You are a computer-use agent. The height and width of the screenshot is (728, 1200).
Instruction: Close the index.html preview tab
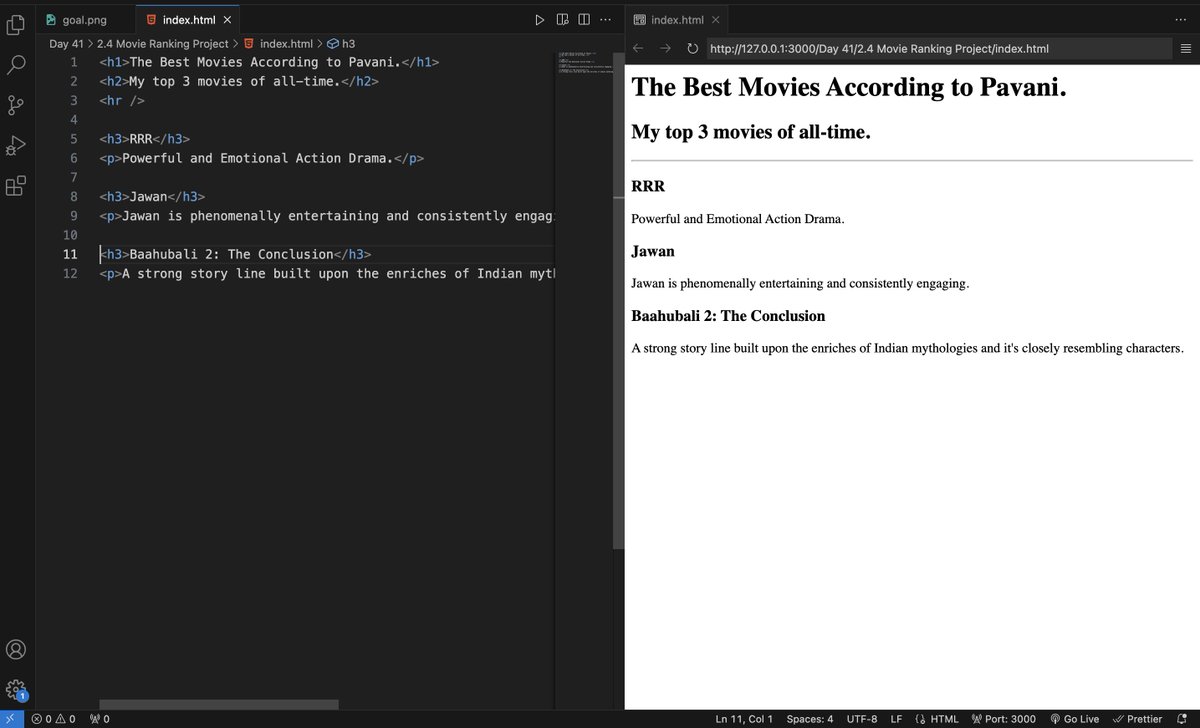coord(715,20)
